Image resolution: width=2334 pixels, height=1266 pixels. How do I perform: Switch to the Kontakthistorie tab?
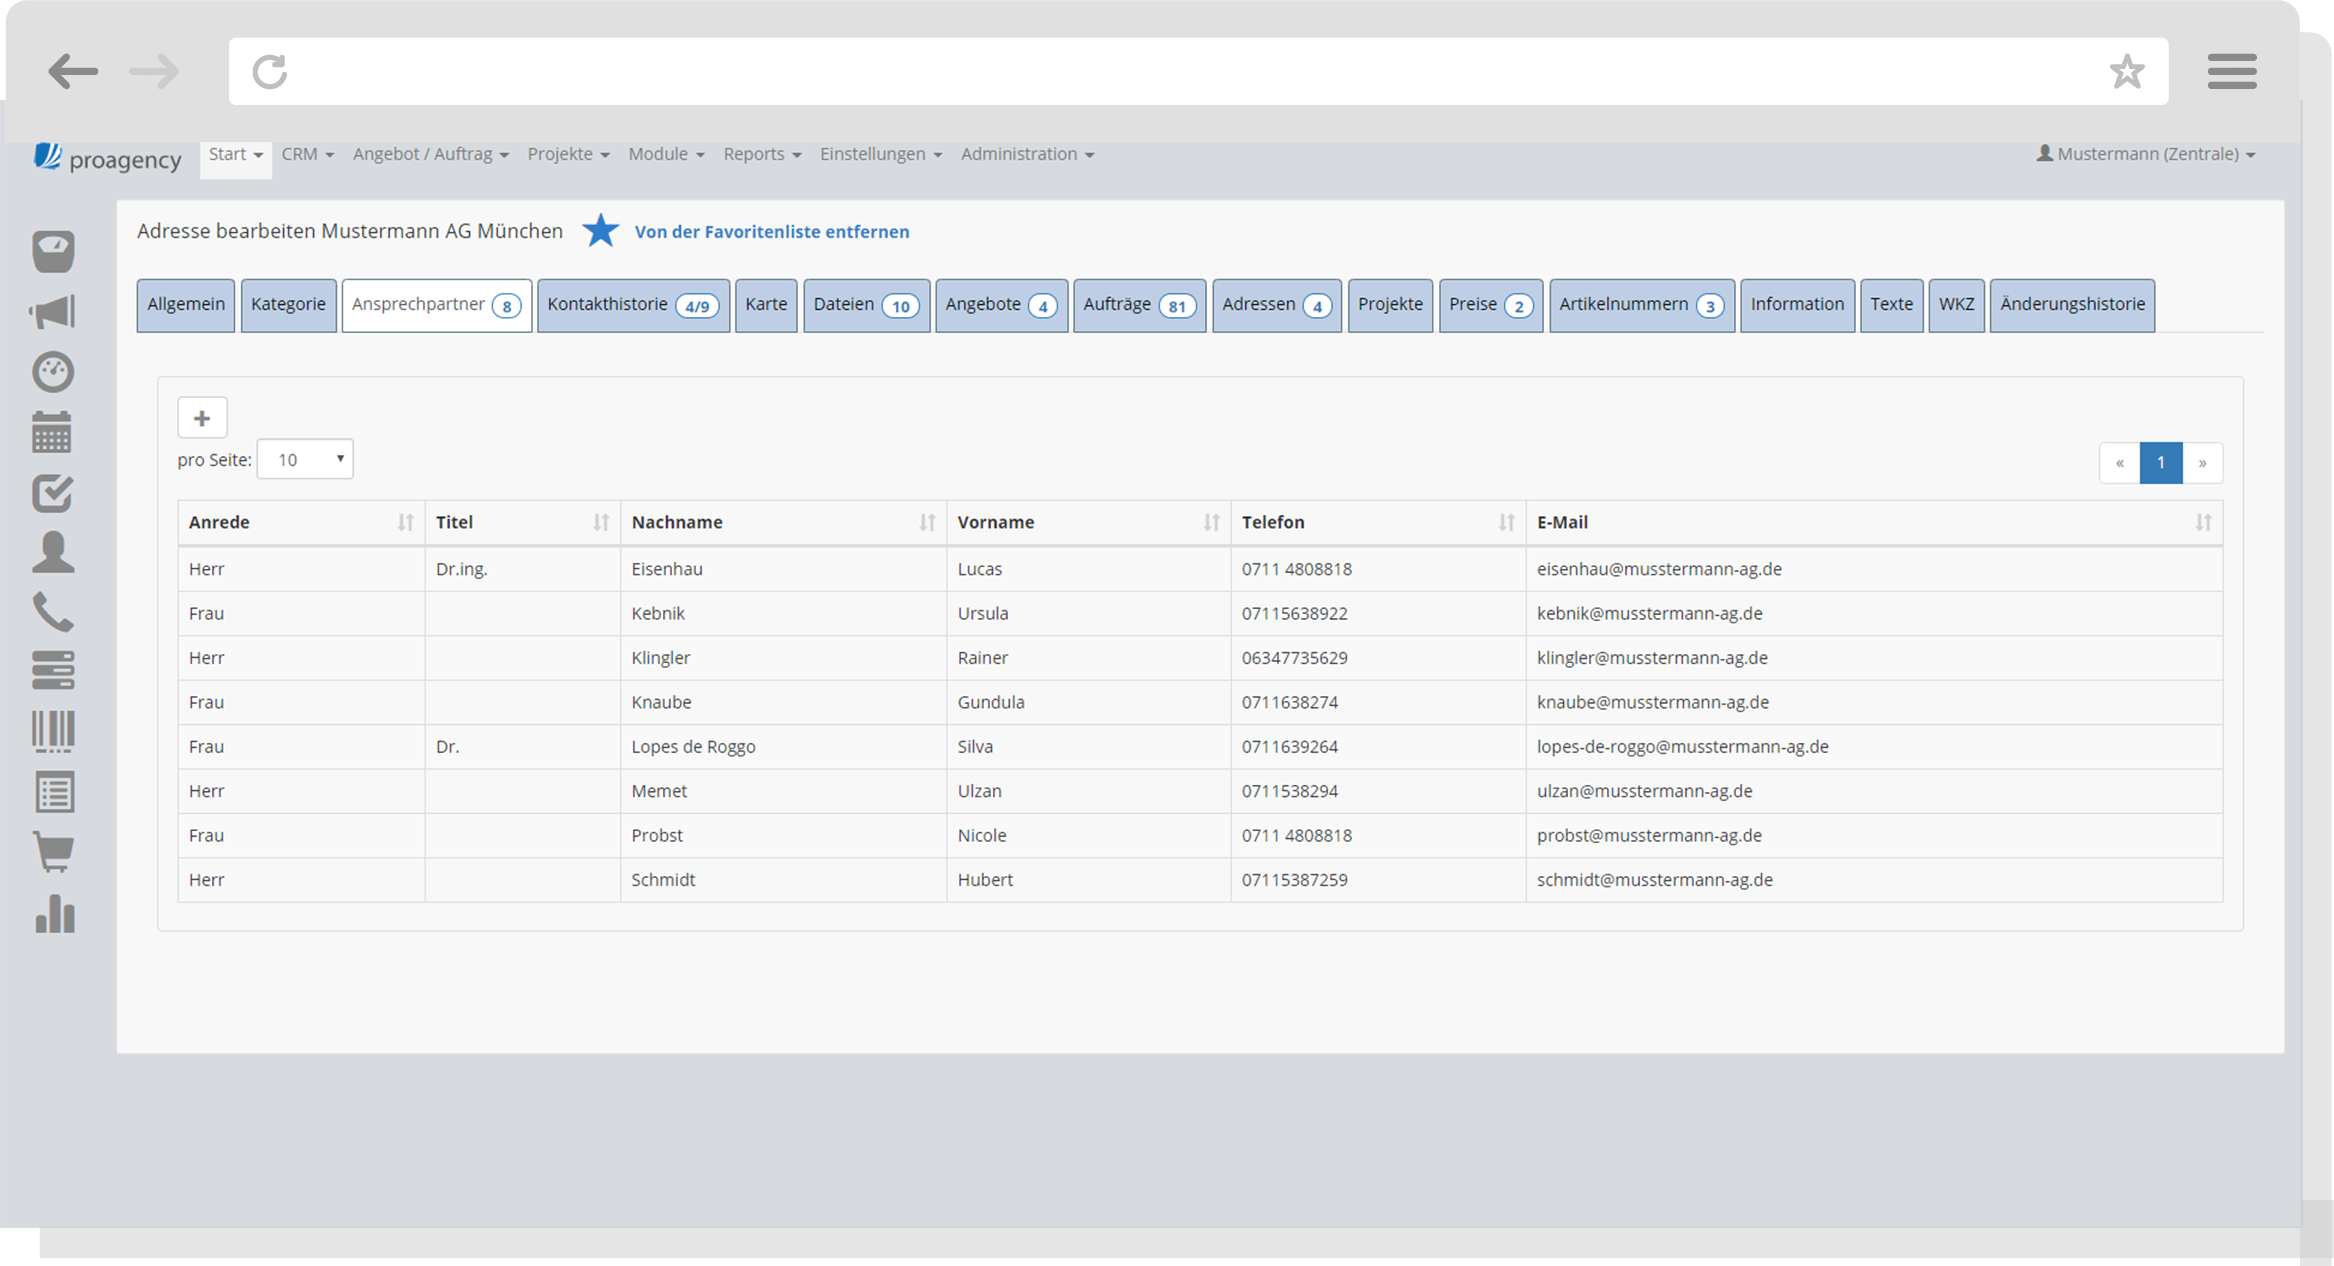tap(632, 305)
